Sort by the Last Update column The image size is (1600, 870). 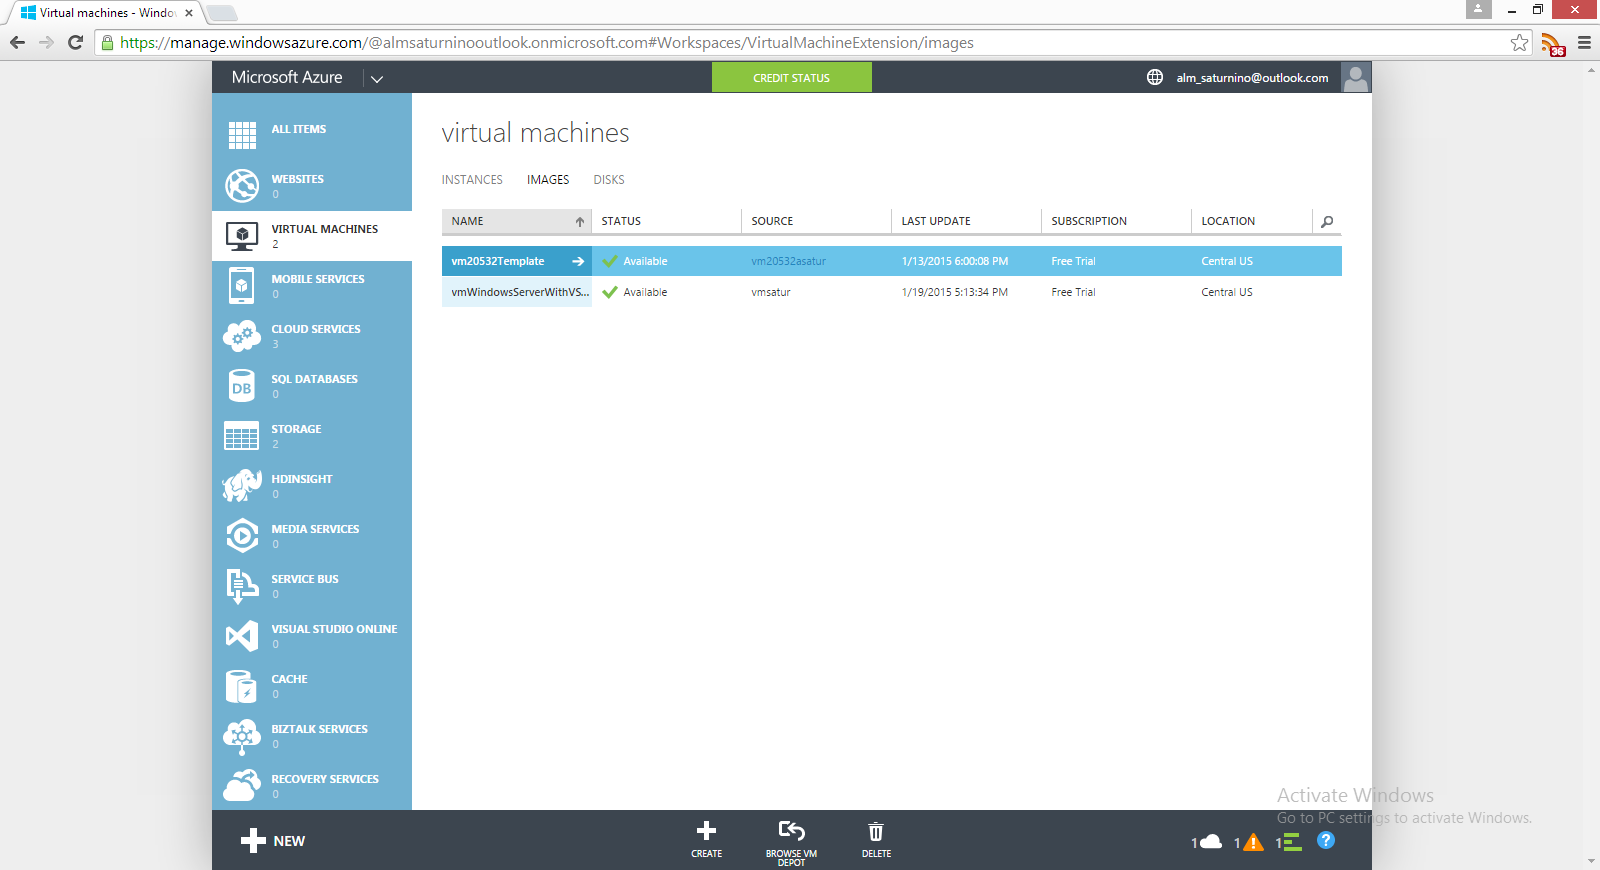point(966,221)
